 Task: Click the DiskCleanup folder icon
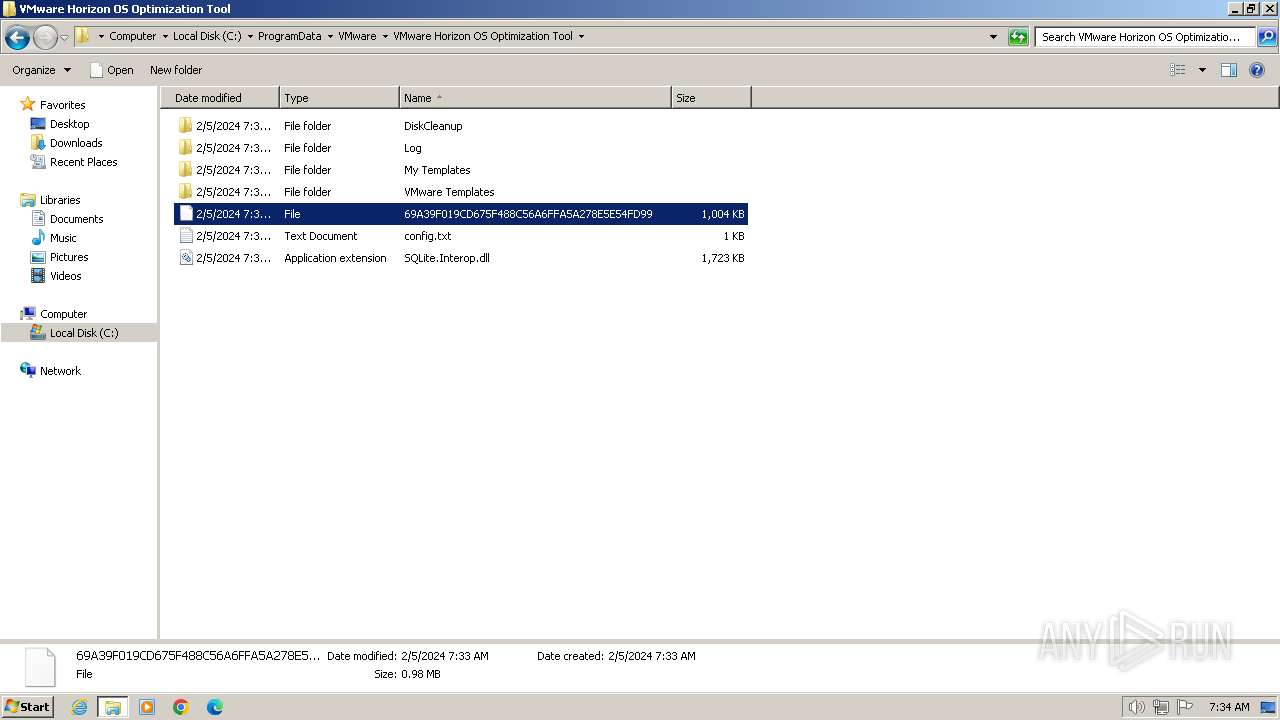click(185, 126)
